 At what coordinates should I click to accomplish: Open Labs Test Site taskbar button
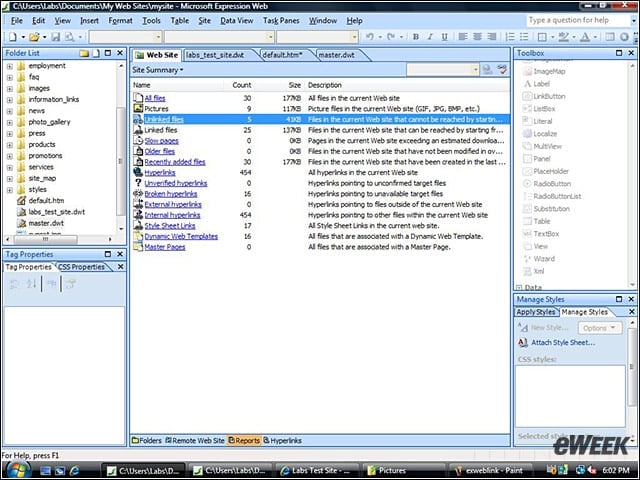coord(317,471)
